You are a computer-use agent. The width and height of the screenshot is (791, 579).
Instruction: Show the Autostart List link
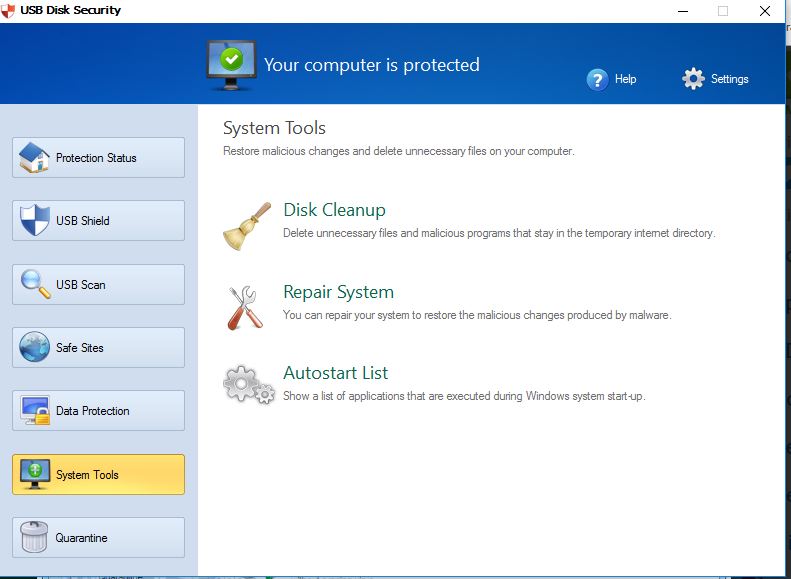click(335, 373)
